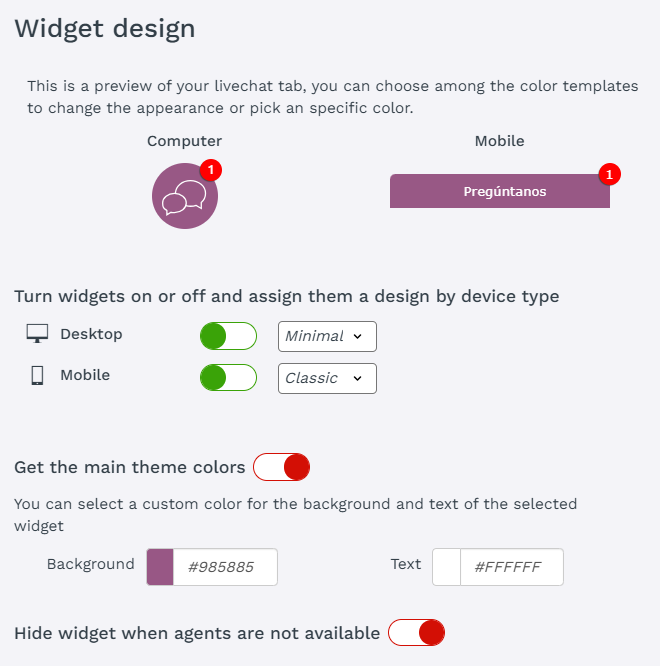Viewport: 660px width, 666px height.
Task: Click the white text color swatch
Action: click(446, 567)
